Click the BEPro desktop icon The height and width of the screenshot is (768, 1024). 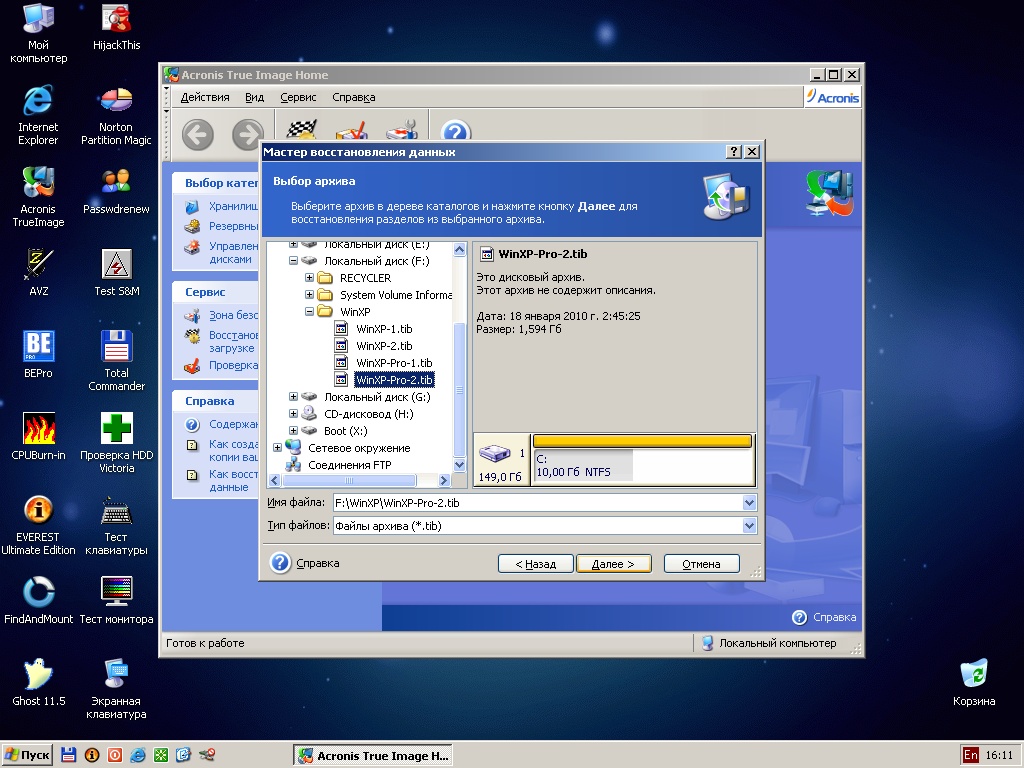tap(38, 355)
